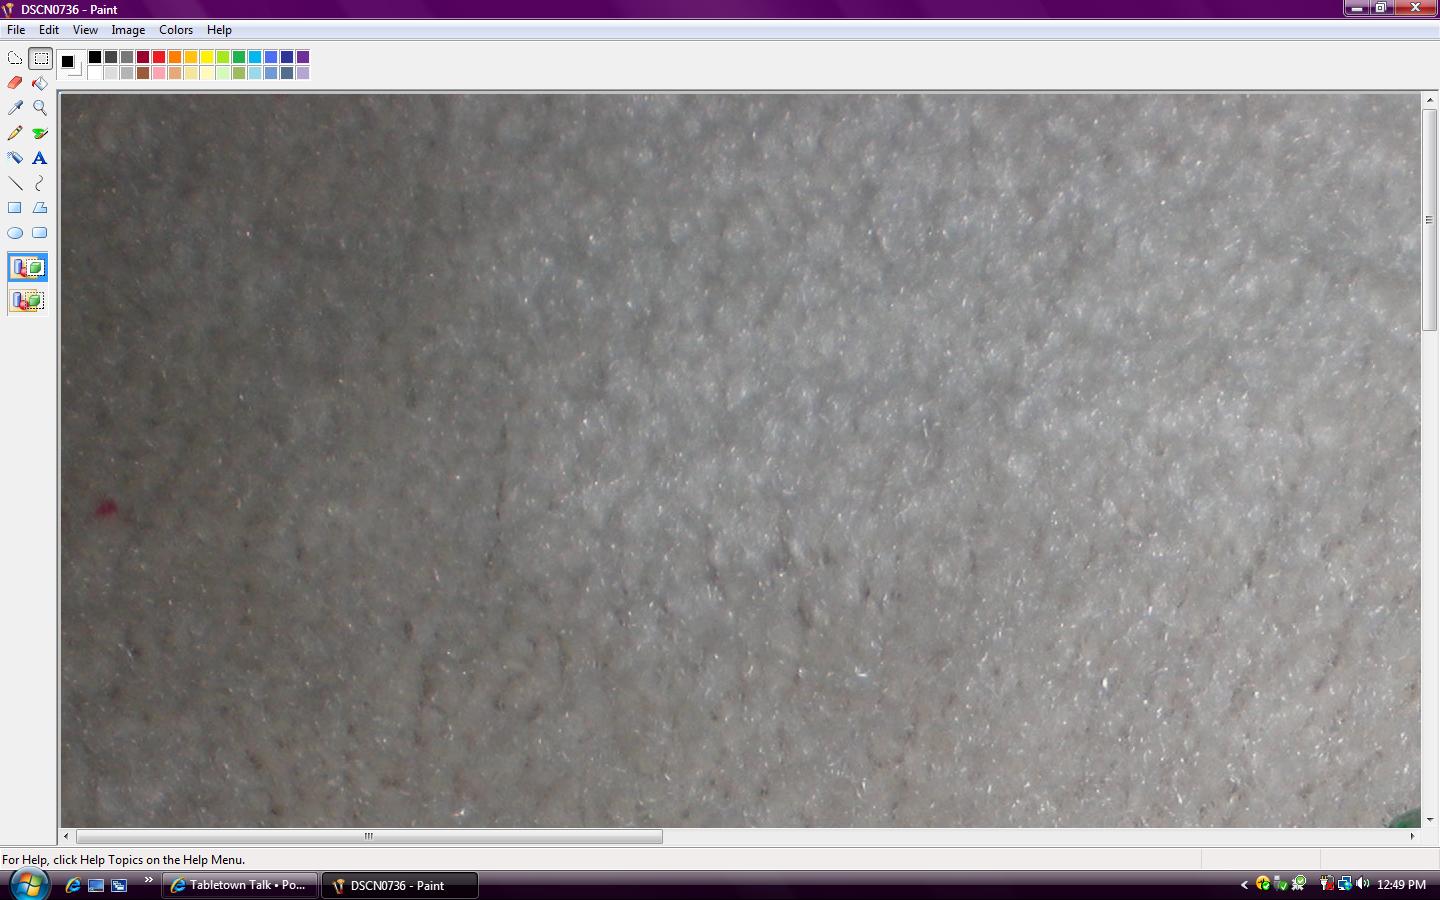The width and height of the screenshot is (1440, 900).
Task: Pick the black color swatch
Action: click(95, 57)
